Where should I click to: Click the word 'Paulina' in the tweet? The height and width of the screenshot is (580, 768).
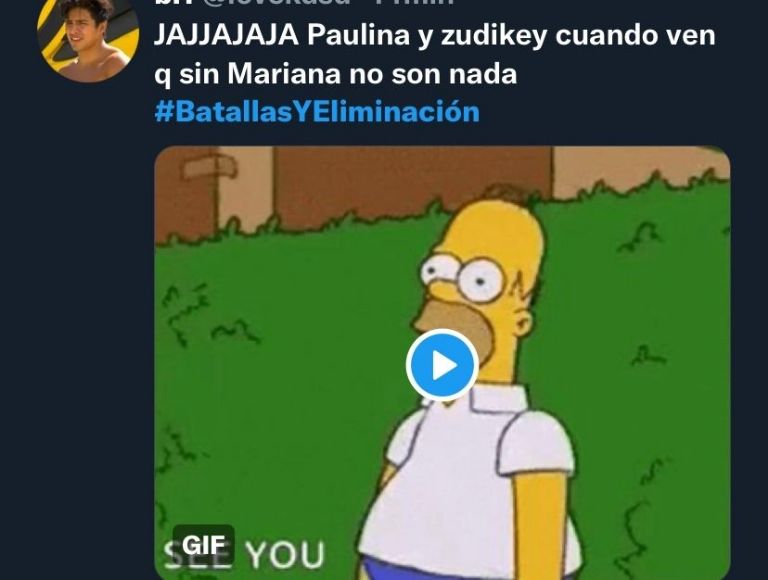tap(359, 36)
